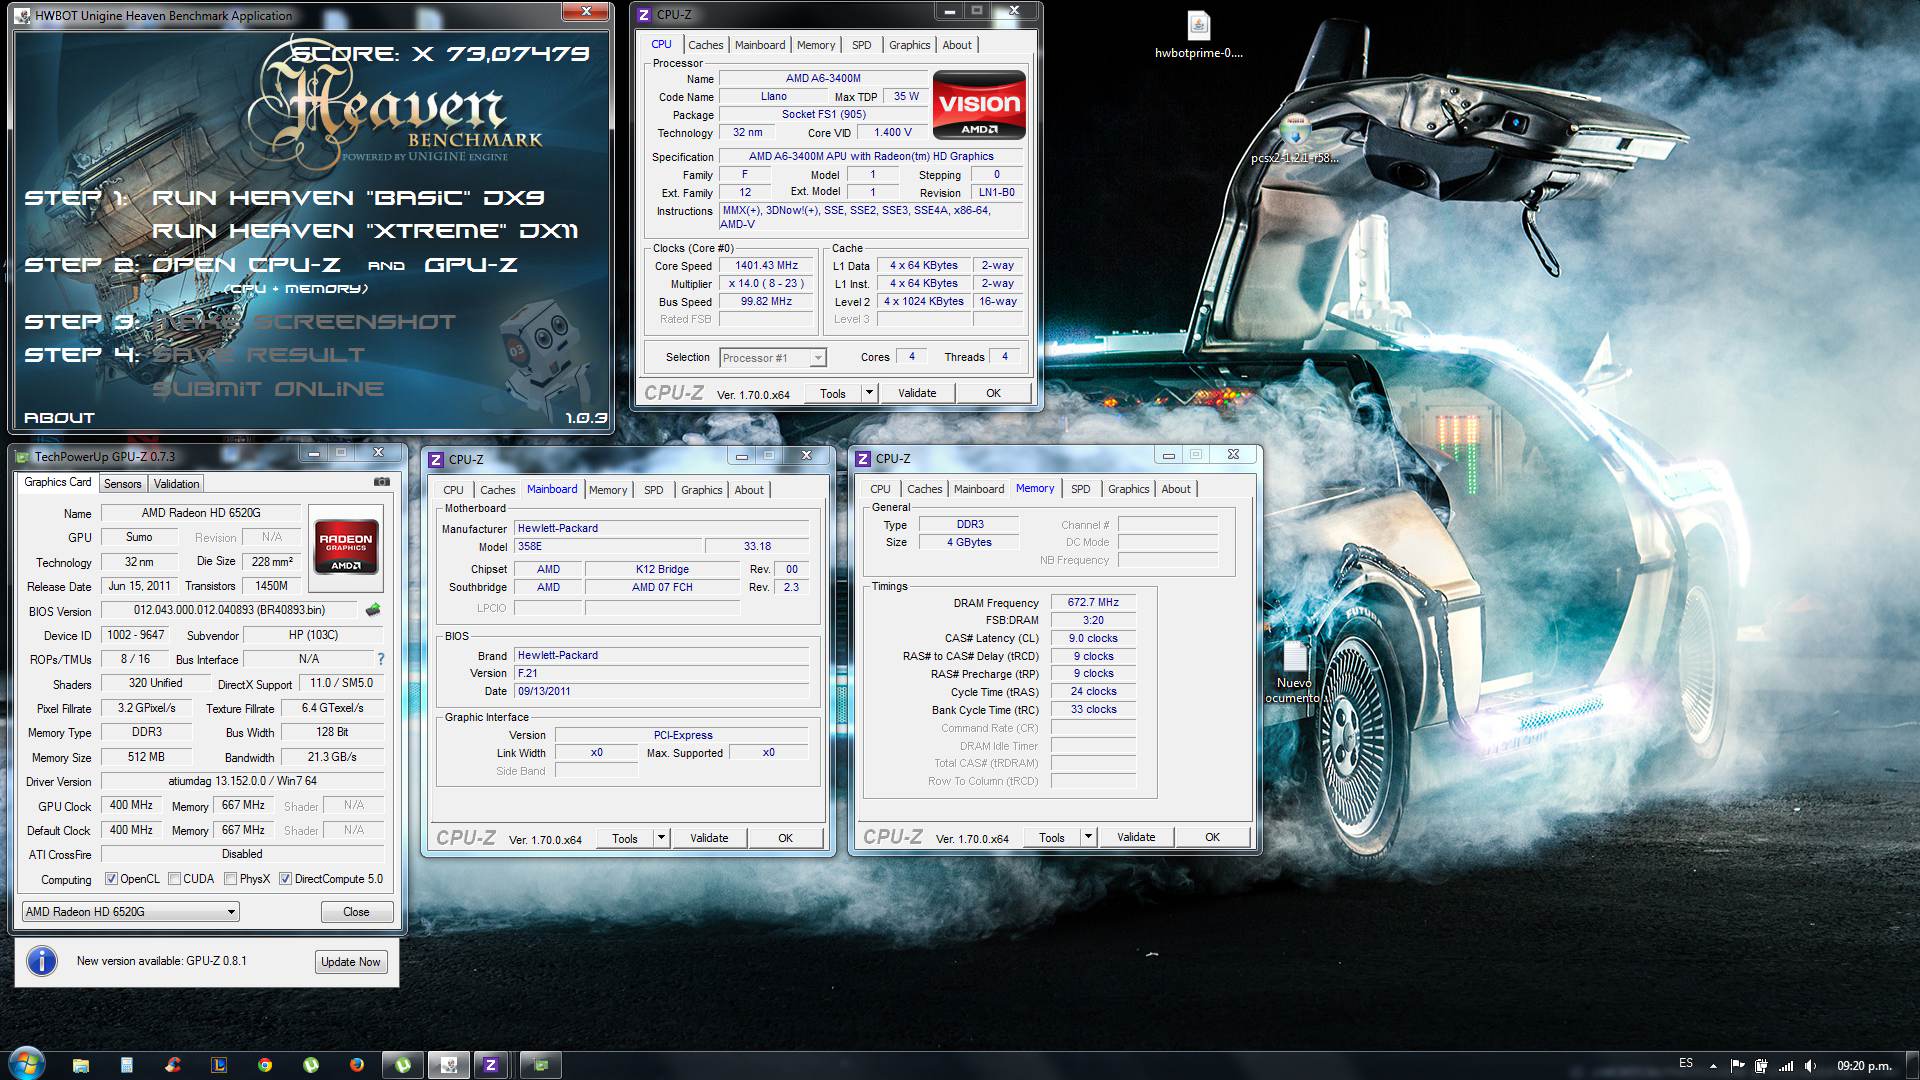Click the Driver Version atiumdag text
1920x1080 pixels.
coord(242,781)
